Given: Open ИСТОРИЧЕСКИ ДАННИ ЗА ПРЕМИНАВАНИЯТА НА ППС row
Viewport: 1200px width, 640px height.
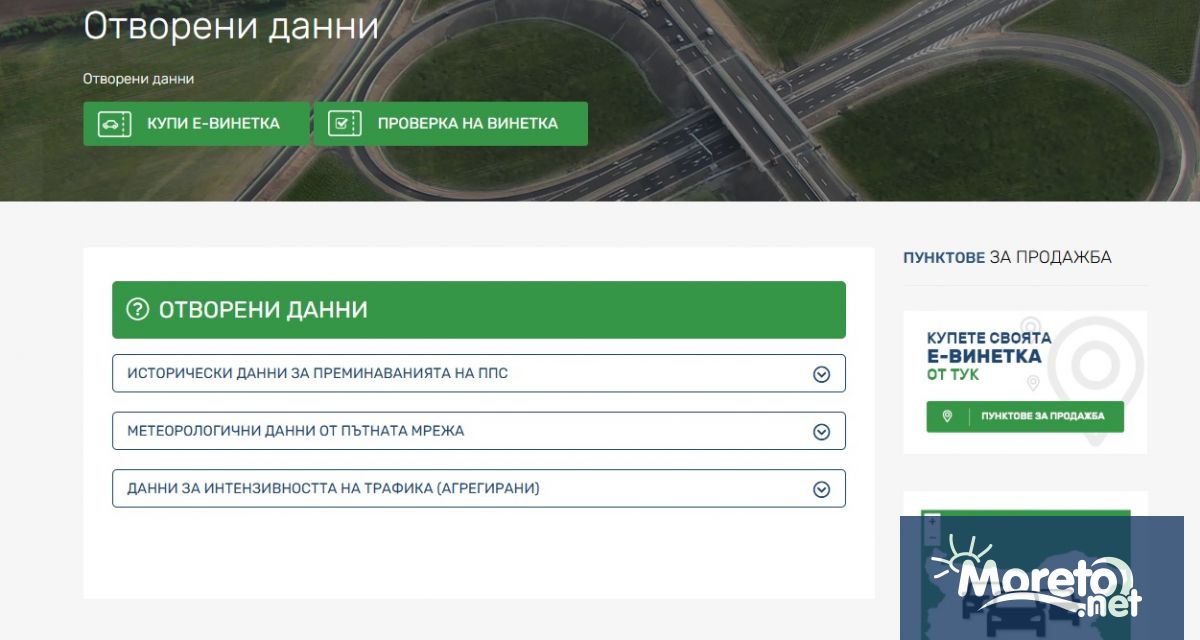Looking at the screenshot, I should click(x=479, y=373).
